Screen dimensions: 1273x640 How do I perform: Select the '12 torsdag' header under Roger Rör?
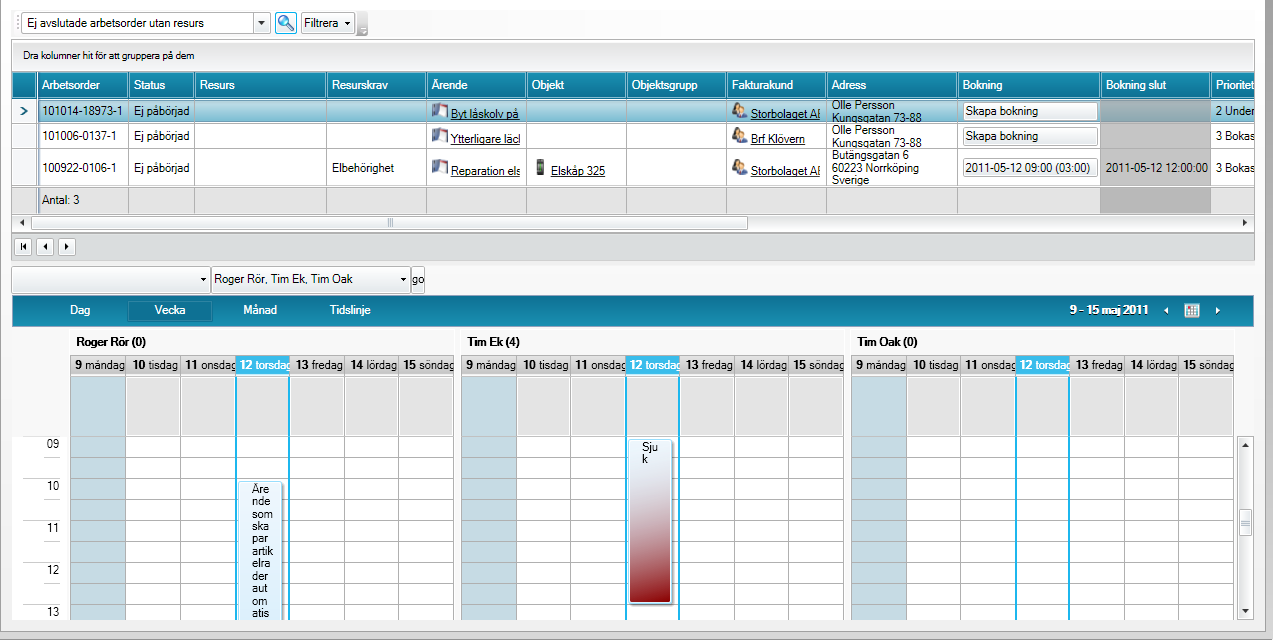pos(263,365)
